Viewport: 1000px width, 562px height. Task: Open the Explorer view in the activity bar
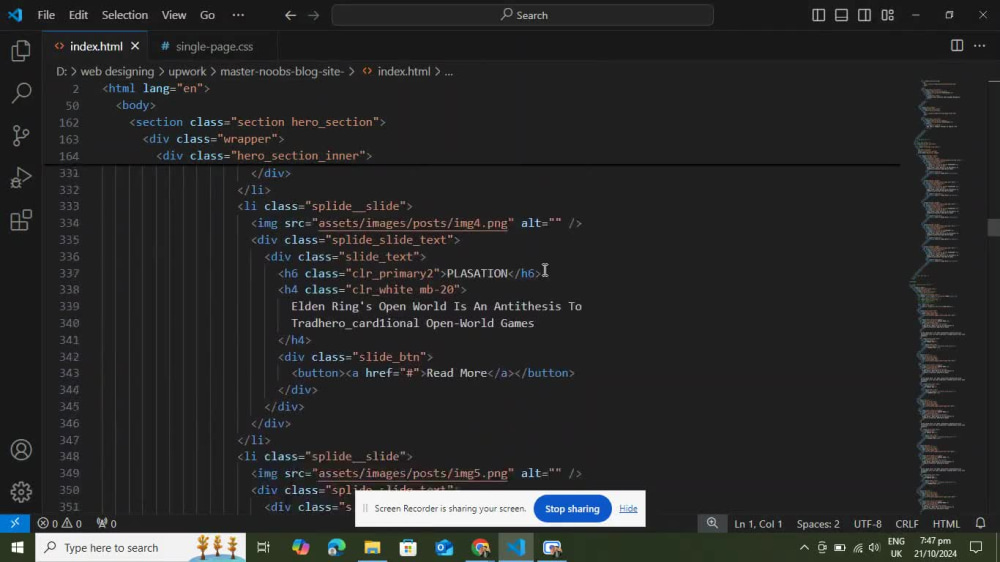pyautogui.click(x=21, y=50)
